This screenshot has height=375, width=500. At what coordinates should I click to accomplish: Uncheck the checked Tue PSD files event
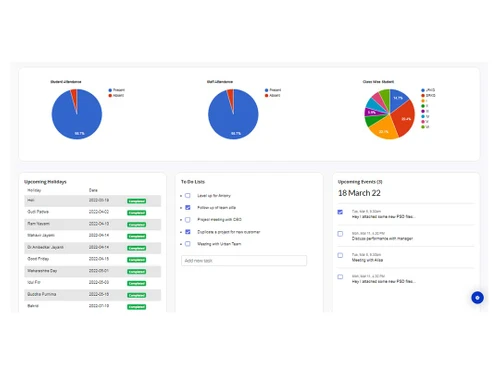point(340,212)
